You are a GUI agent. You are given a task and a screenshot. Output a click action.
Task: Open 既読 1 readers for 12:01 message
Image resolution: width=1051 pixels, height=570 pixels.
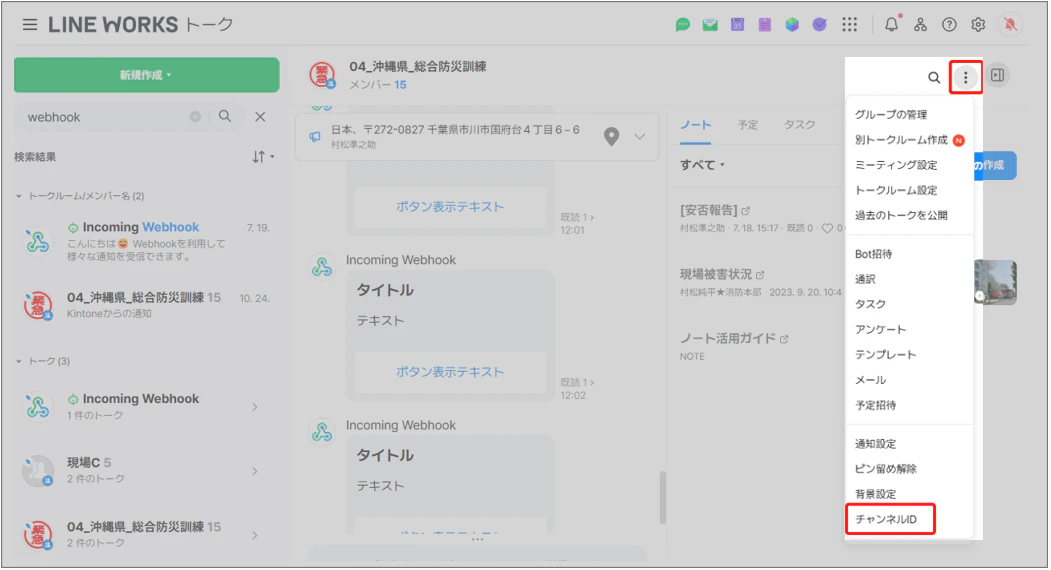pos(577,217)
